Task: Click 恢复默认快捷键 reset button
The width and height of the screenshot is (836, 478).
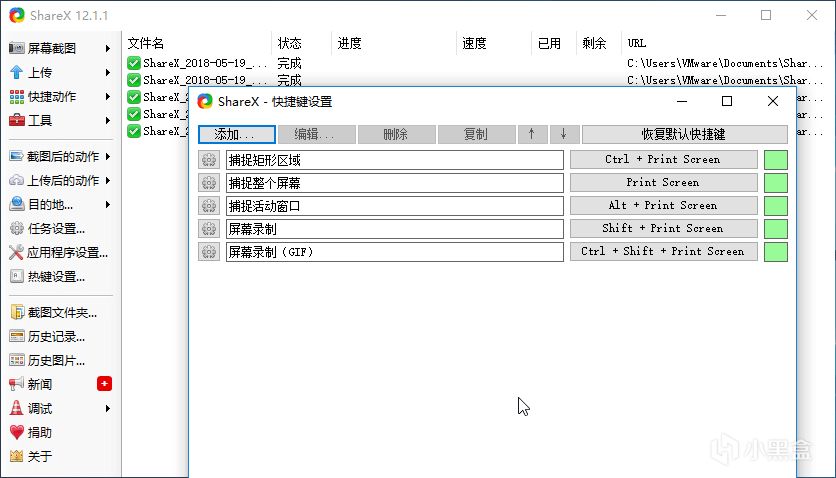Action: (685, 134)
